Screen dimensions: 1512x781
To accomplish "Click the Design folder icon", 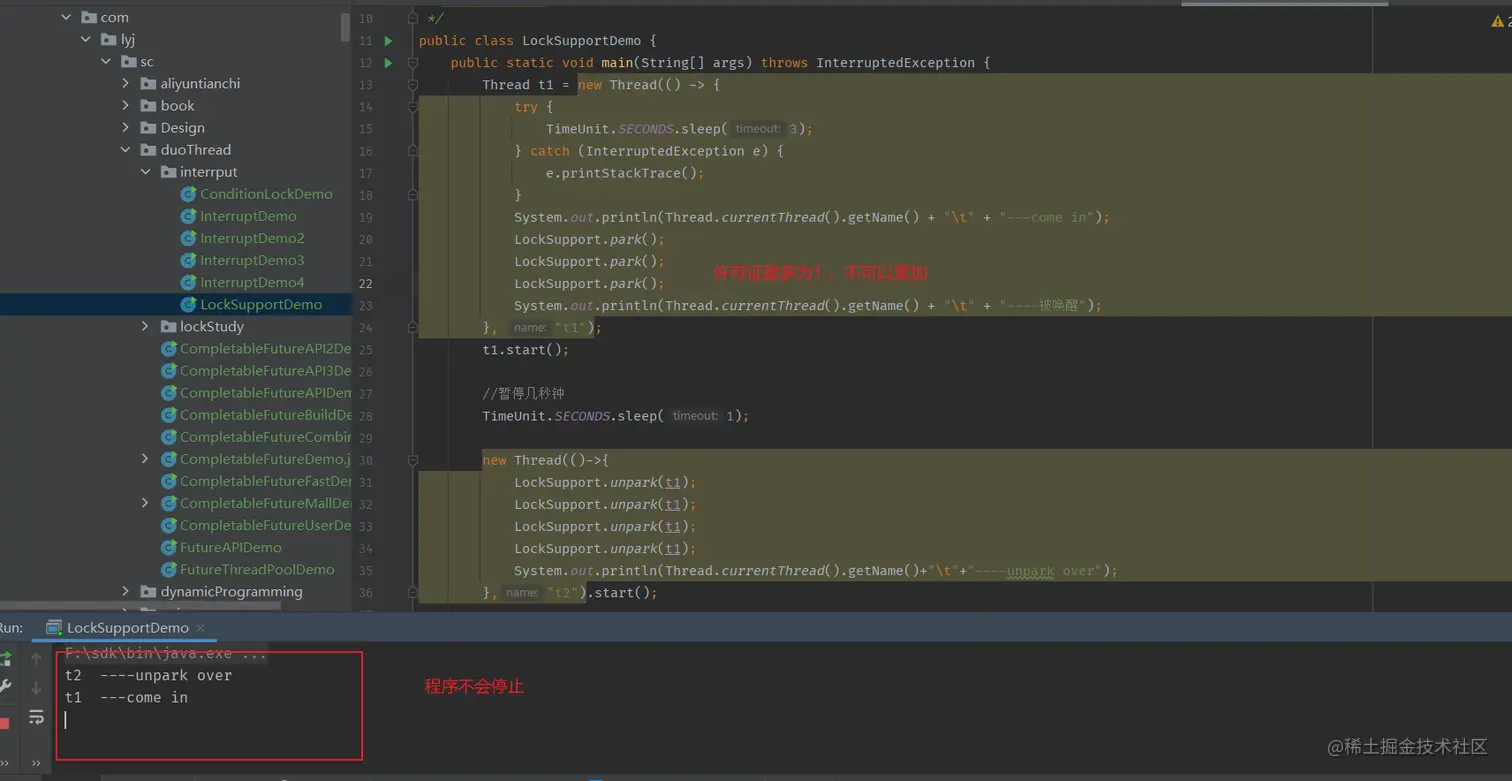I will tap(148, 128).
